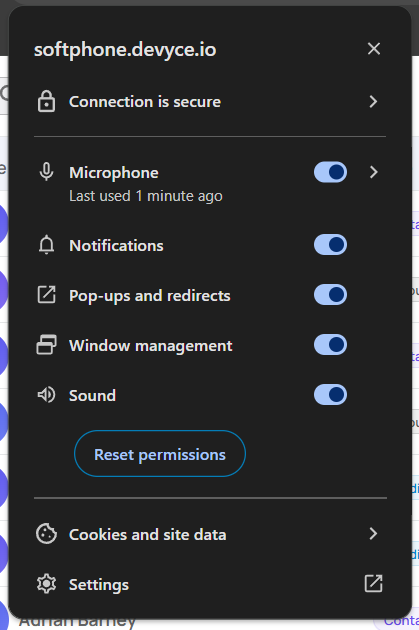Turn off the Notifications toggle

330,245
